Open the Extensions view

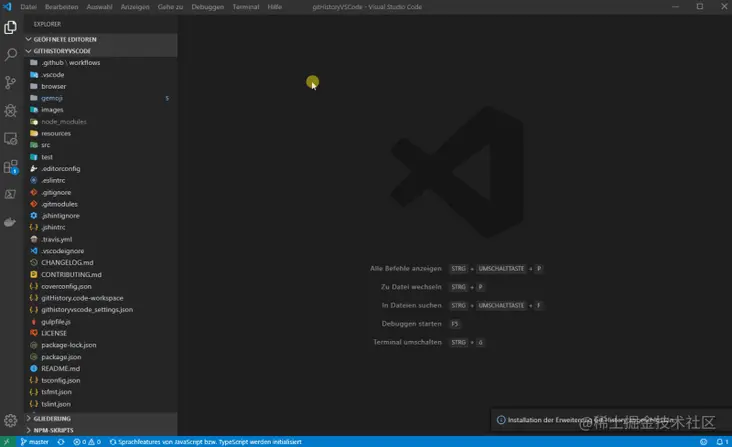10,167
